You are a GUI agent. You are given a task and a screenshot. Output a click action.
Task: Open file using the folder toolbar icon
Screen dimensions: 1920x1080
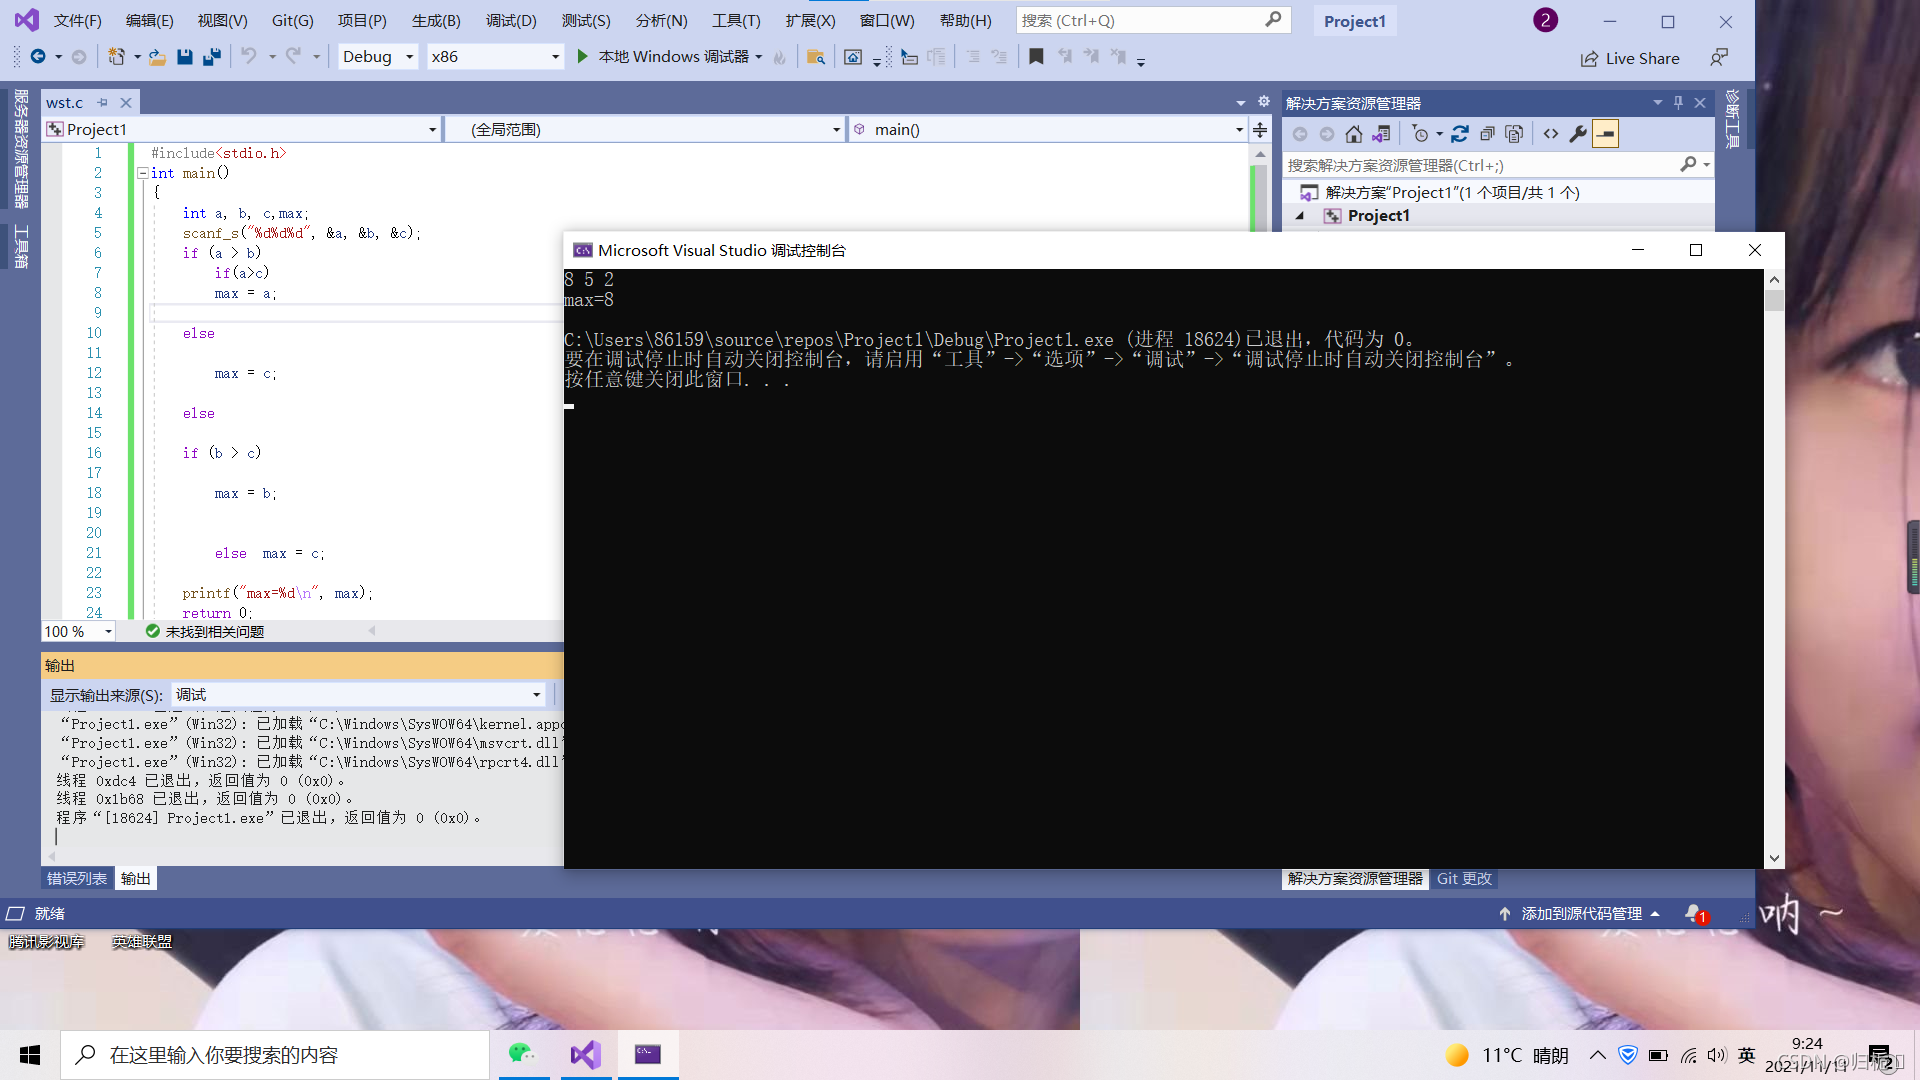(x=157, y=57)
